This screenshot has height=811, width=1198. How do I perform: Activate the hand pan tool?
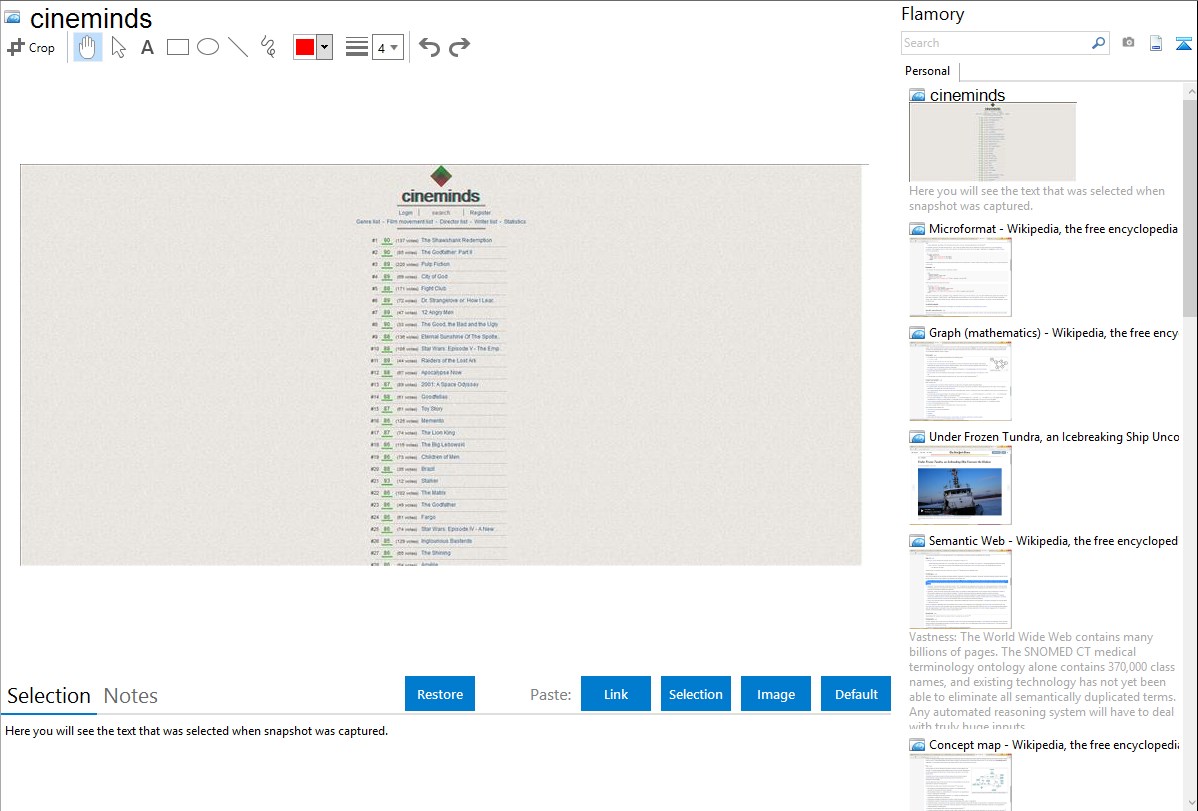[x=87, y=47]
